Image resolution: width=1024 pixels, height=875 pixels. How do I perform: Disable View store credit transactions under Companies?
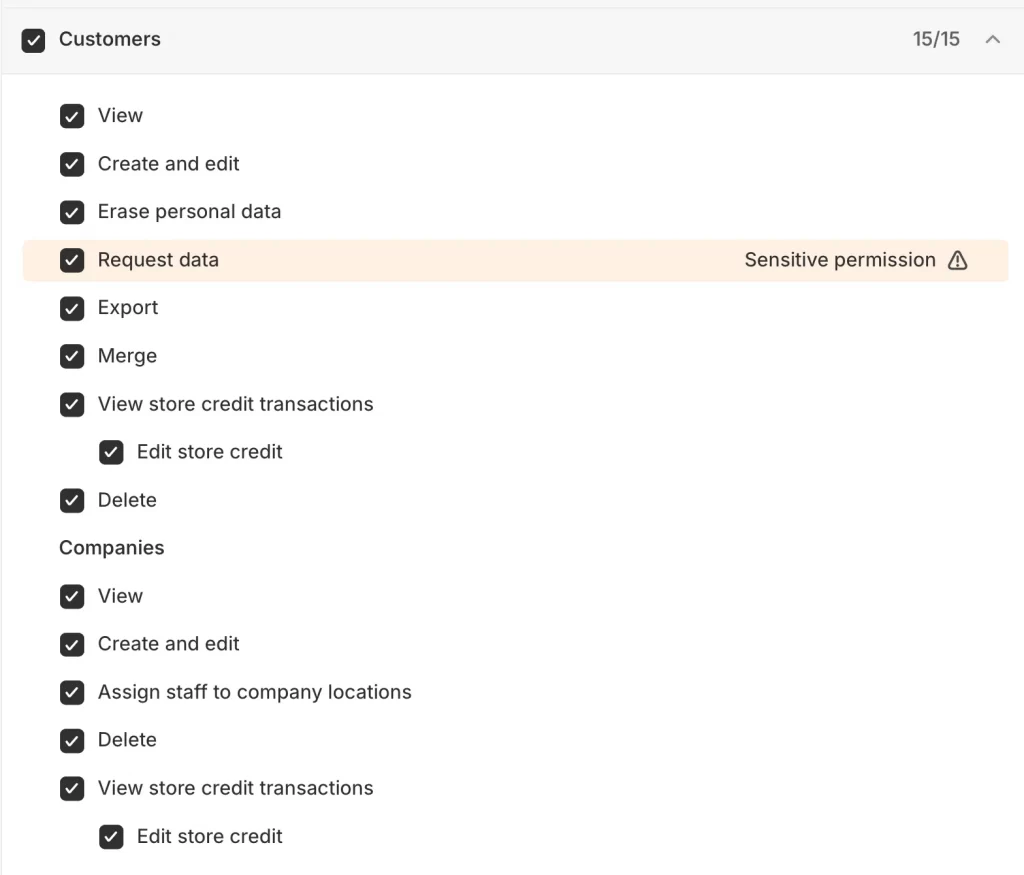tap(72, 788)
